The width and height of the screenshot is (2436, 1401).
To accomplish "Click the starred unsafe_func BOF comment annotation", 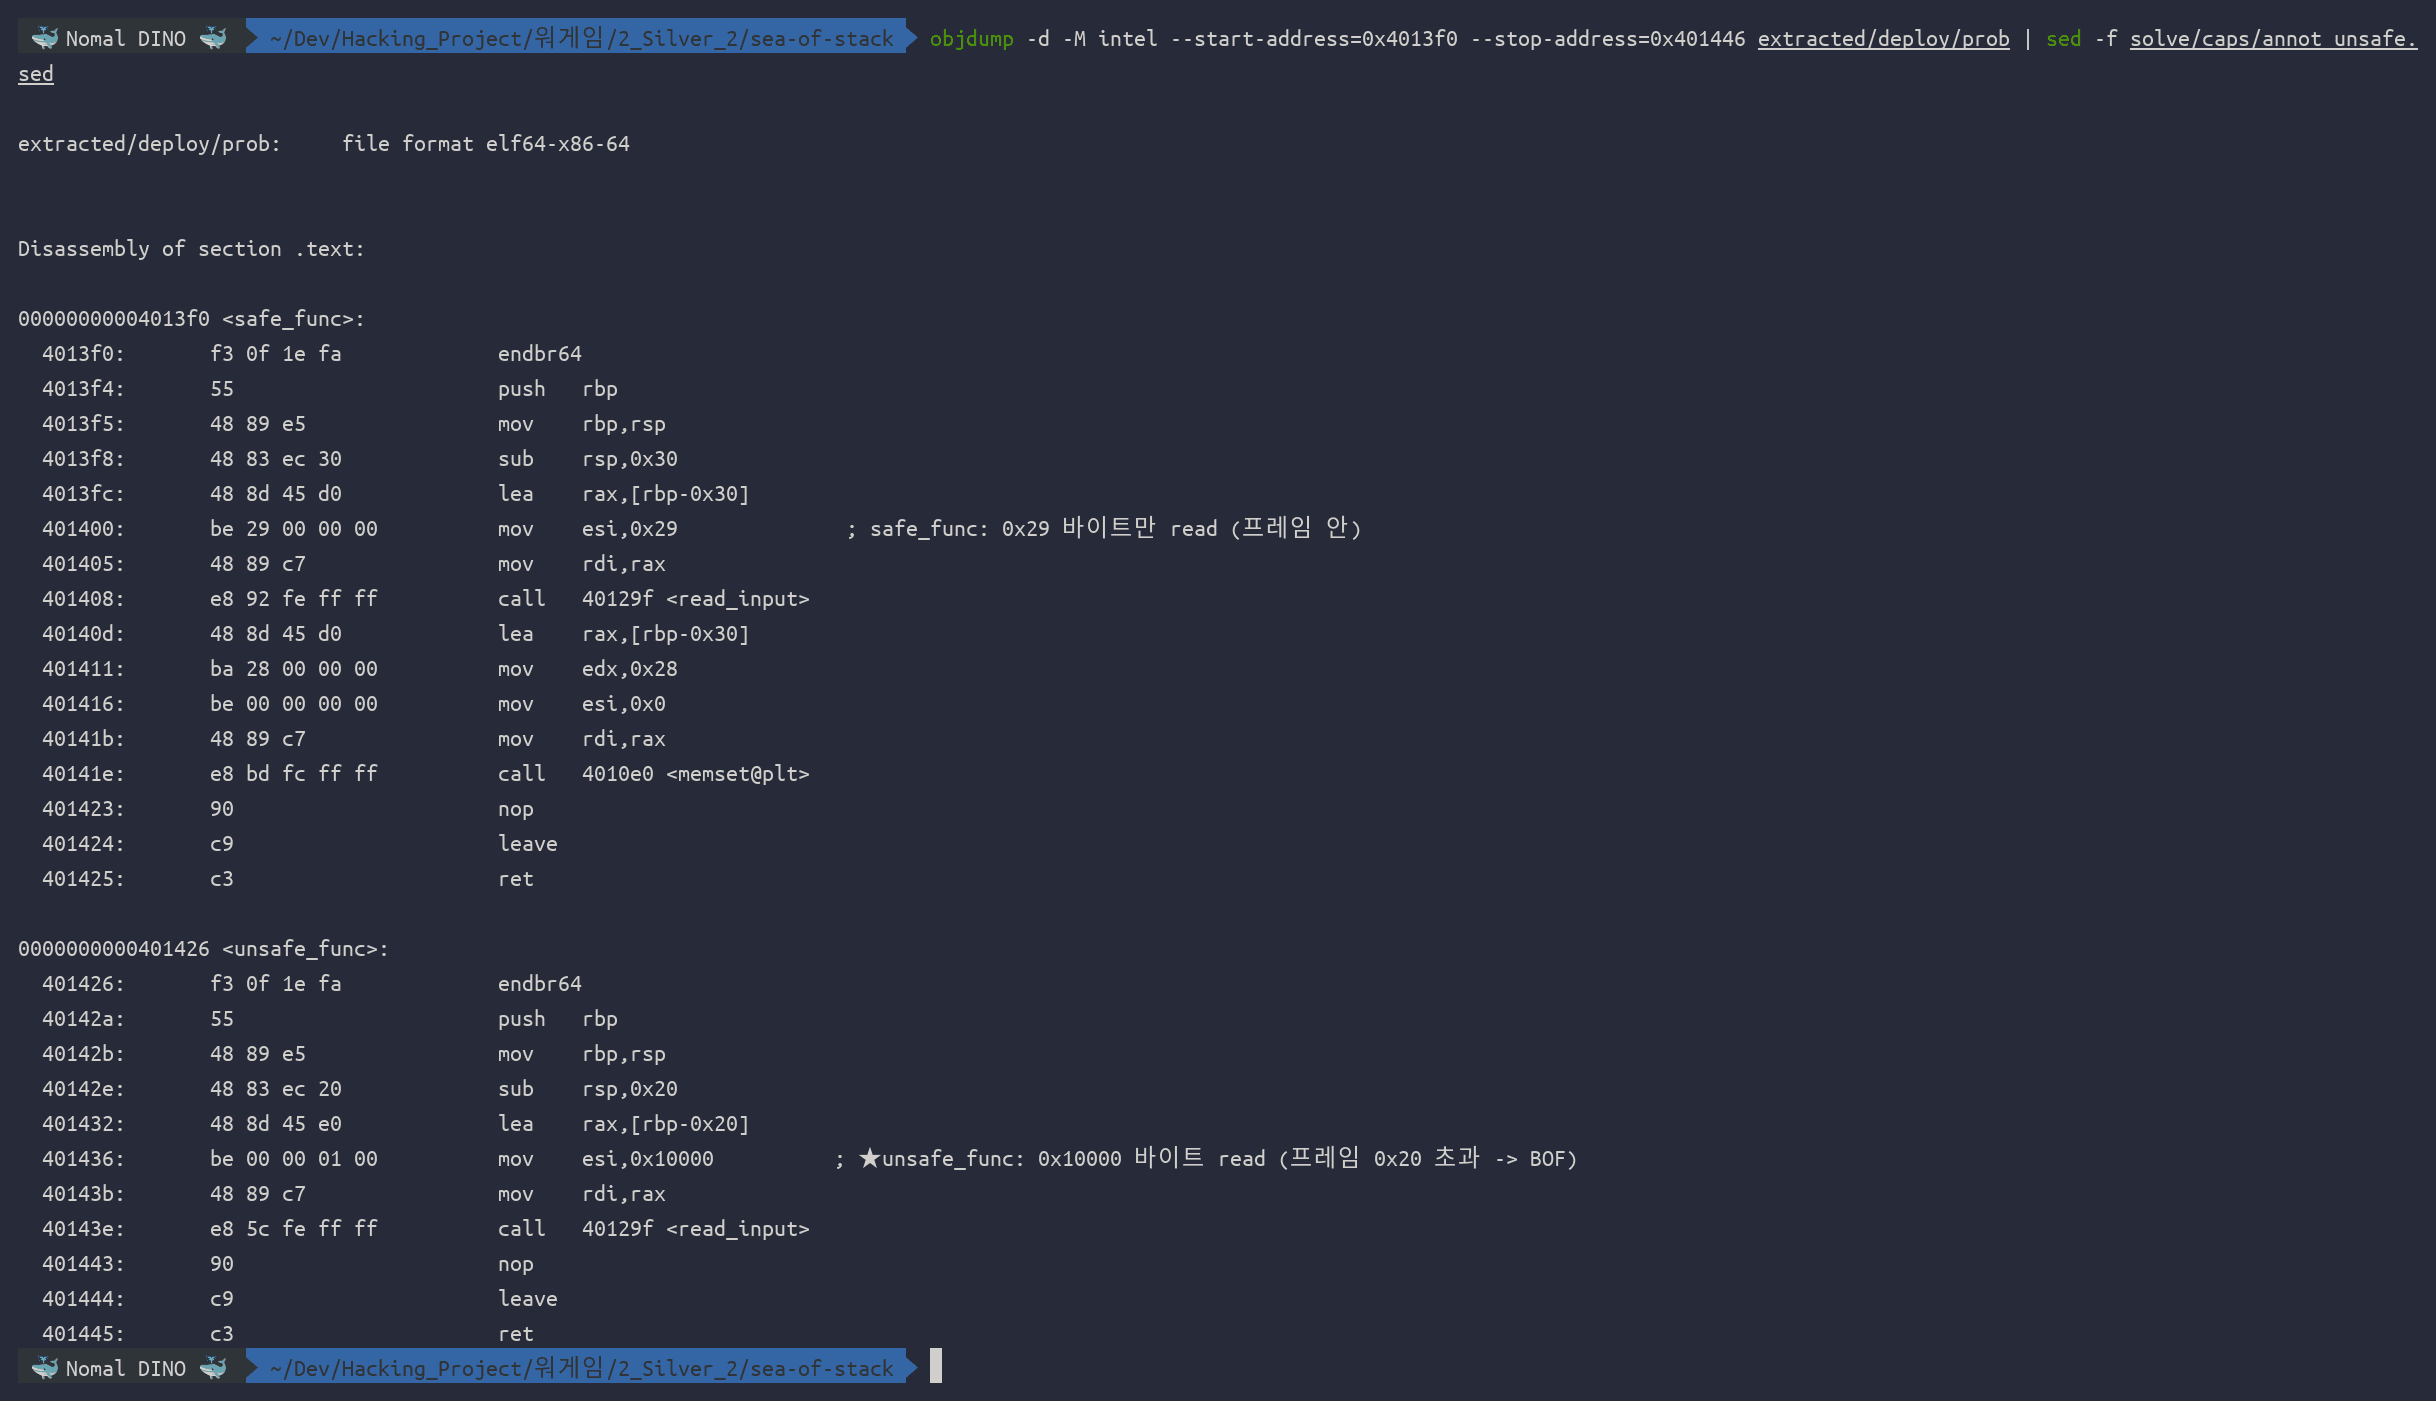I will pos(1207,1158).
